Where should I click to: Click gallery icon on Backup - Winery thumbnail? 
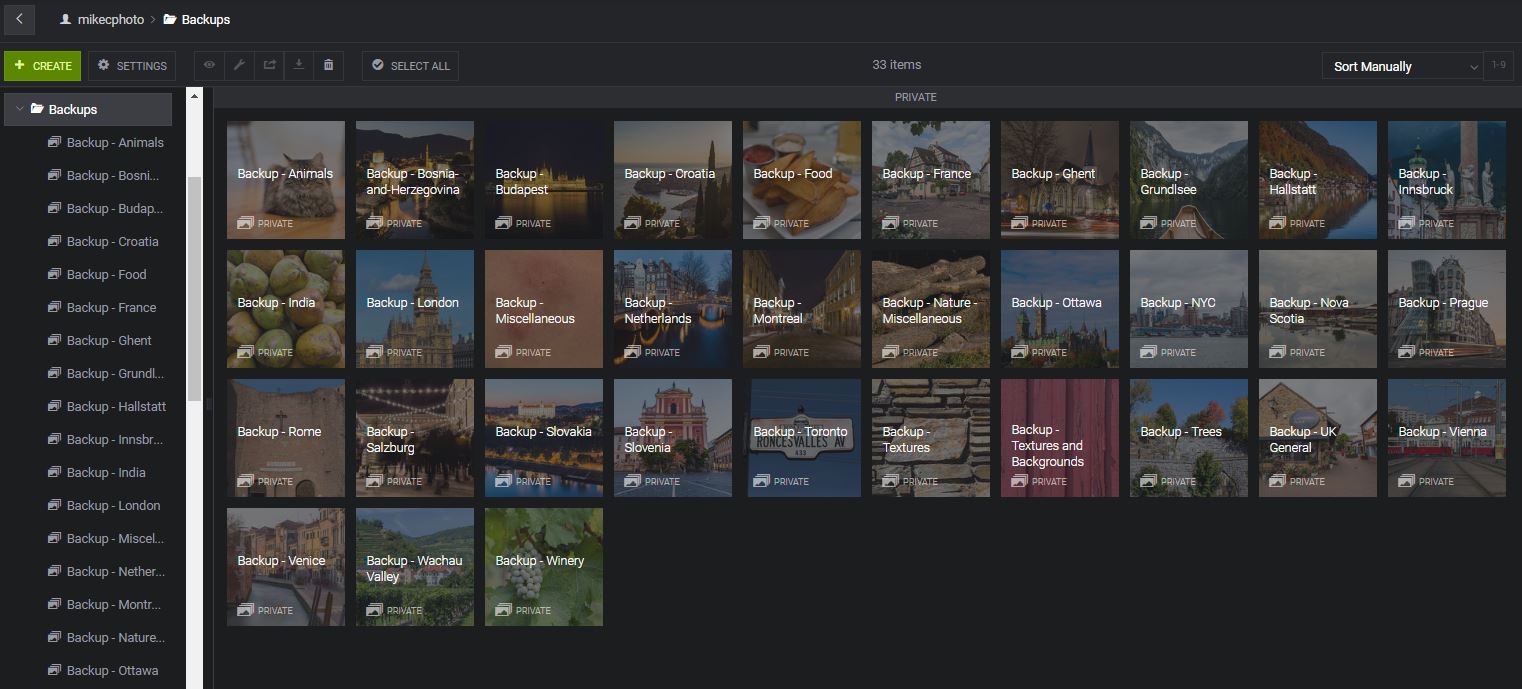point(503,610)
